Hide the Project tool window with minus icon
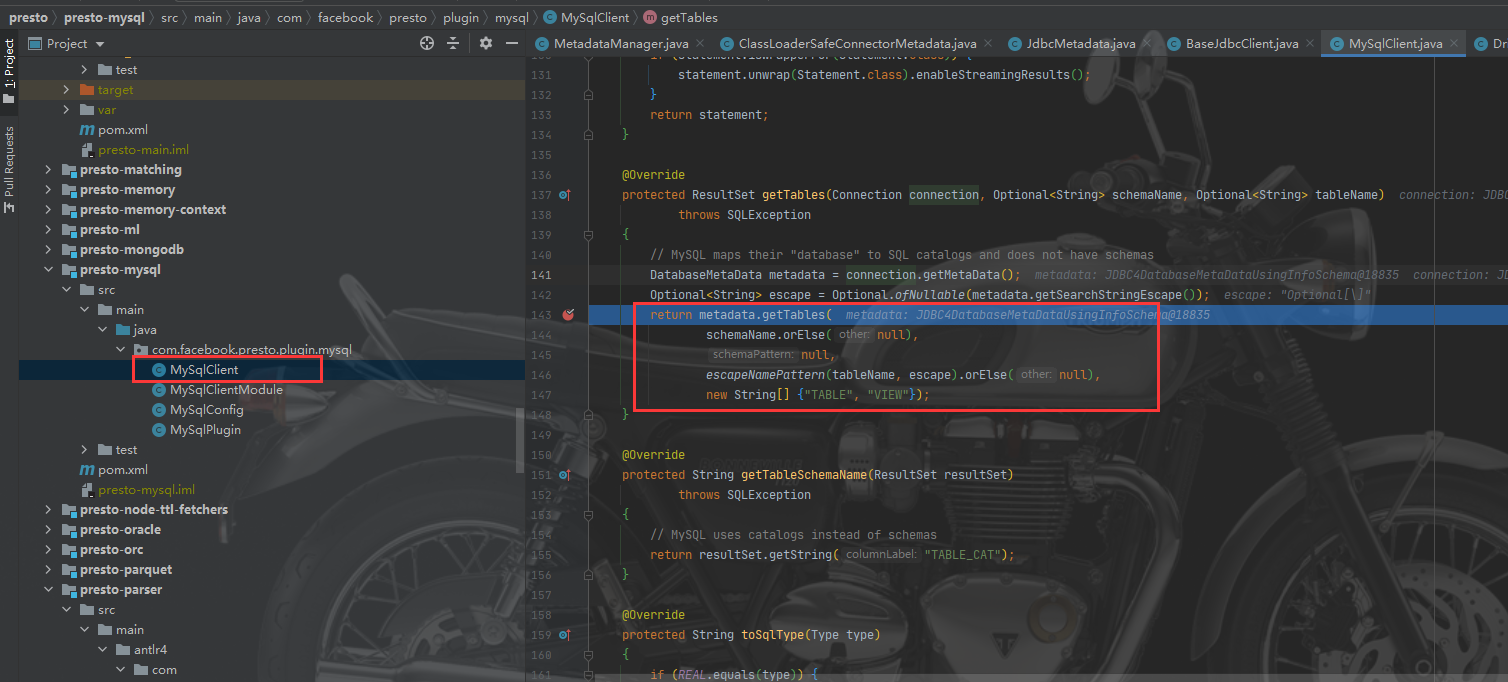This screenshot has width=1508, height=682. [x=511, y=43]
